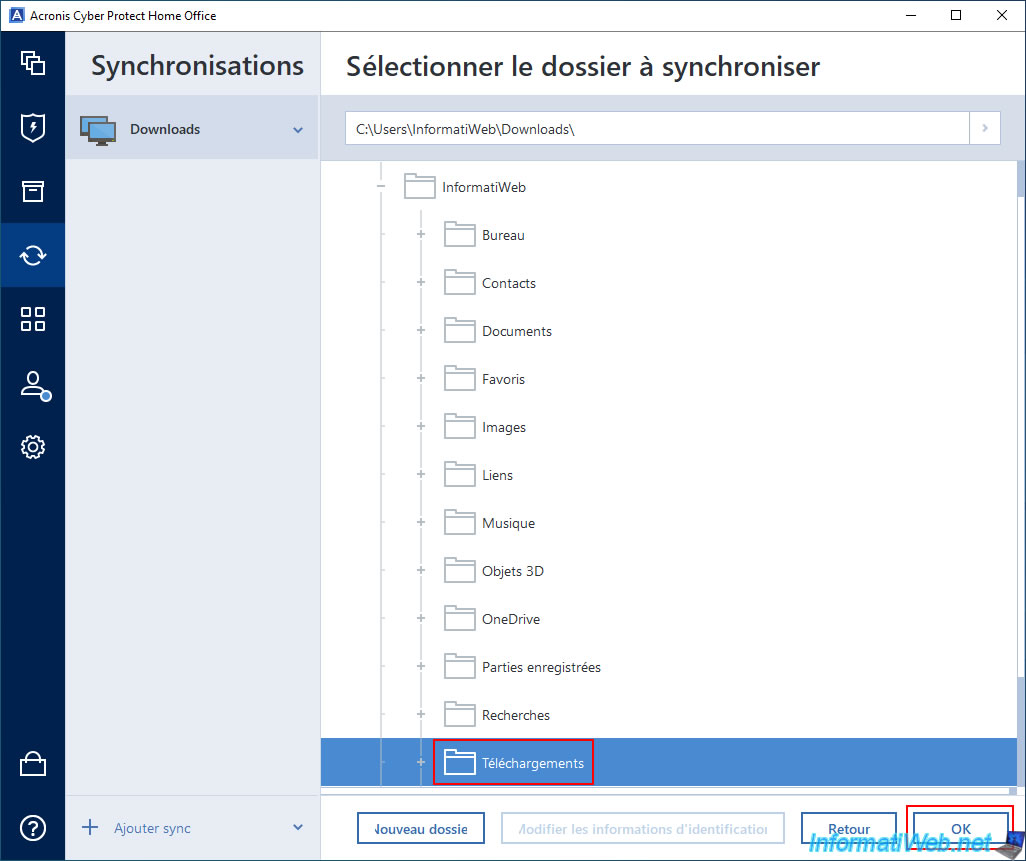Open the Help question mark icon
Image resolution: width=1026 pixels, height=861 pixels.
tap(33, 828)
